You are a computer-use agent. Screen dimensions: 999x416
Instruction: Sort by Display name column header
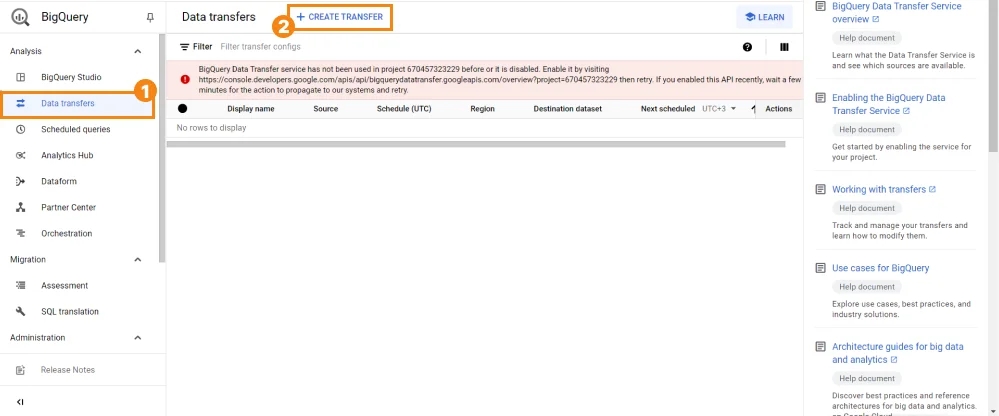pyautogui.click(x=251, y=109)
